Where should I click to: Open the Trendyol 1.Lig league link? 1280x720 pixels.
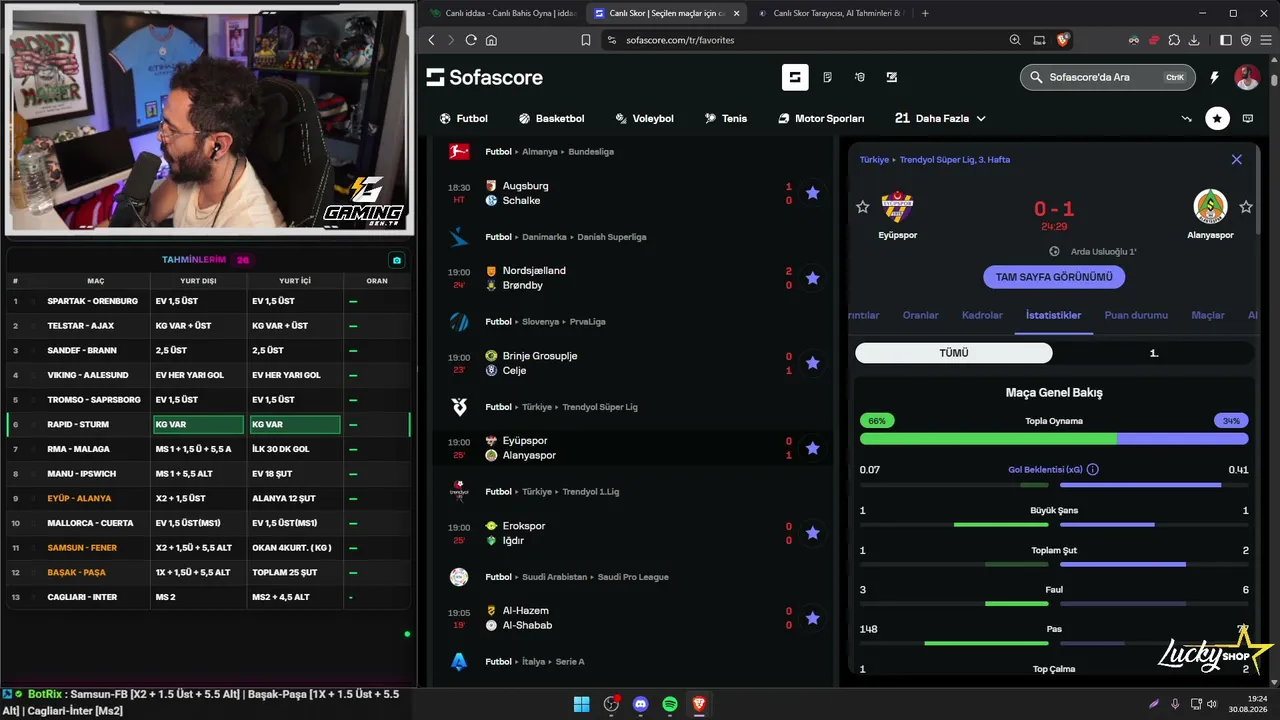[x=591, y=492]
